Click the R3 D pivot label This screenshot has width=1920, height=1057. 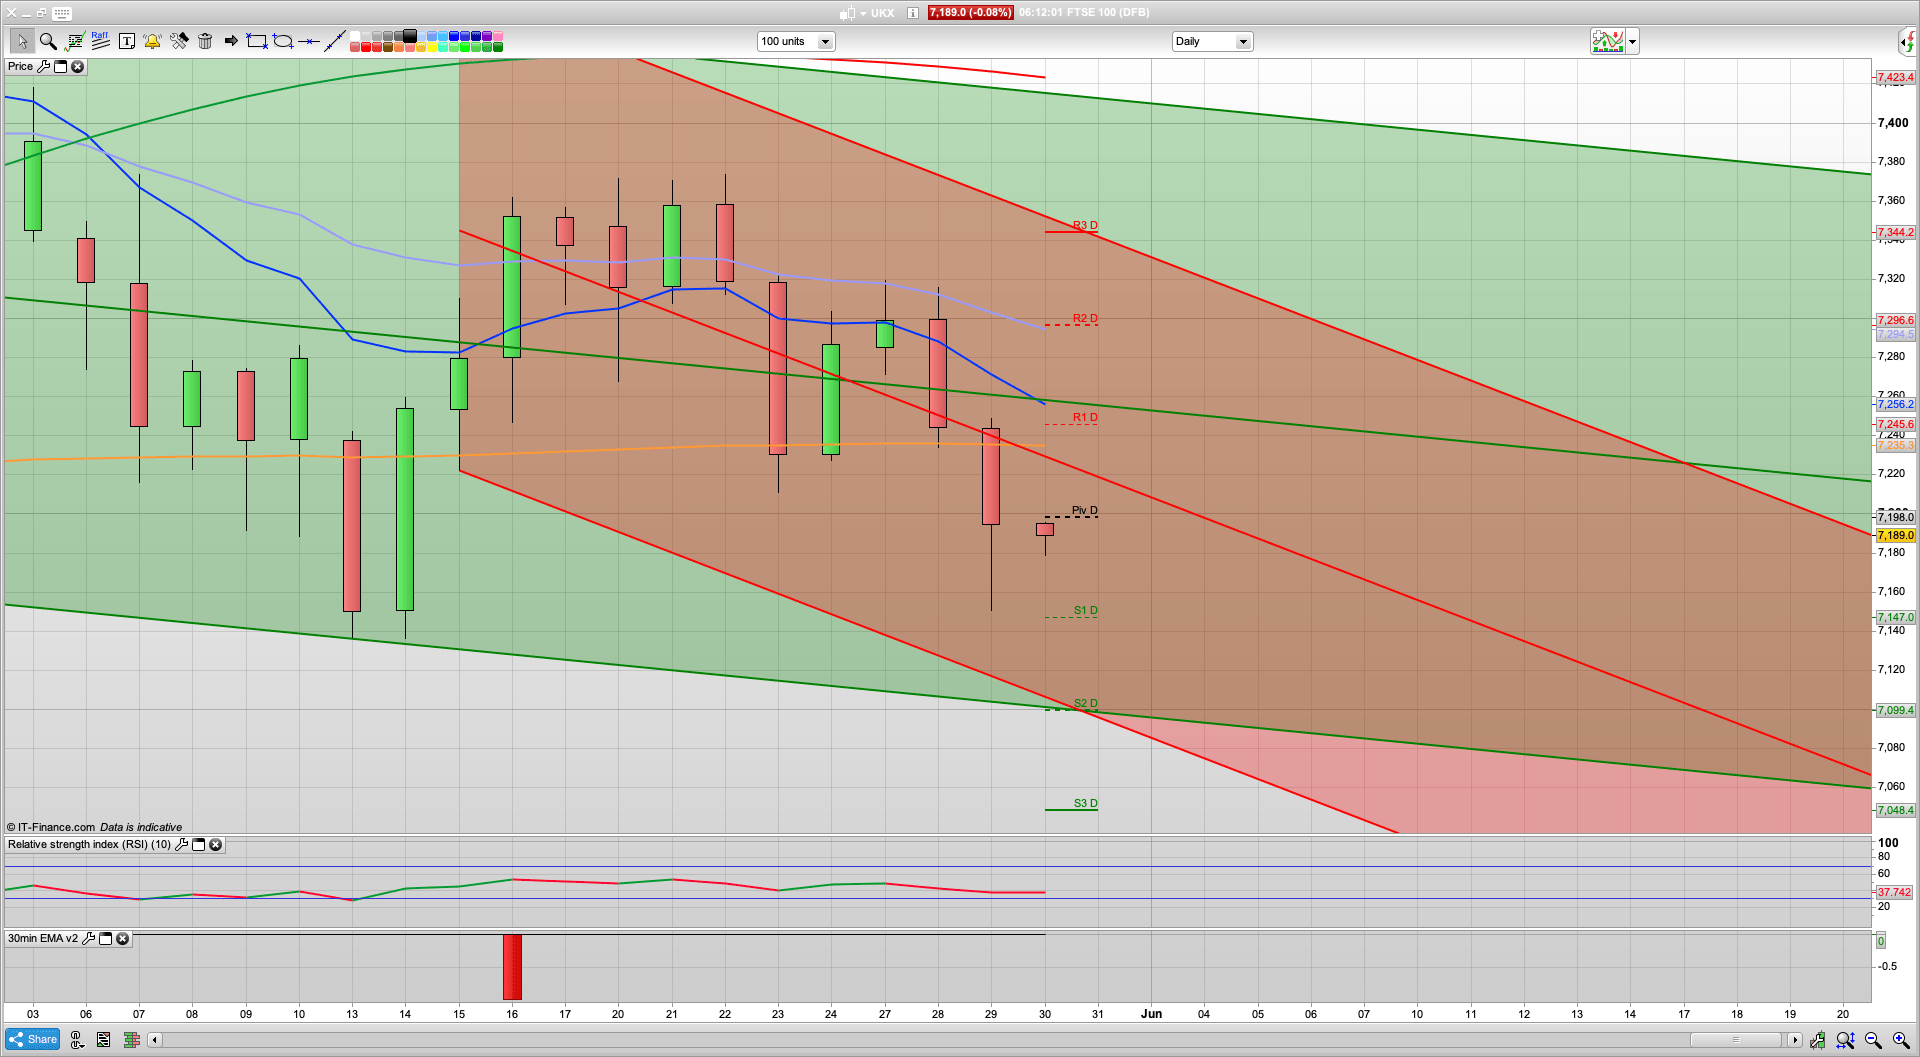click(1085, 225)
